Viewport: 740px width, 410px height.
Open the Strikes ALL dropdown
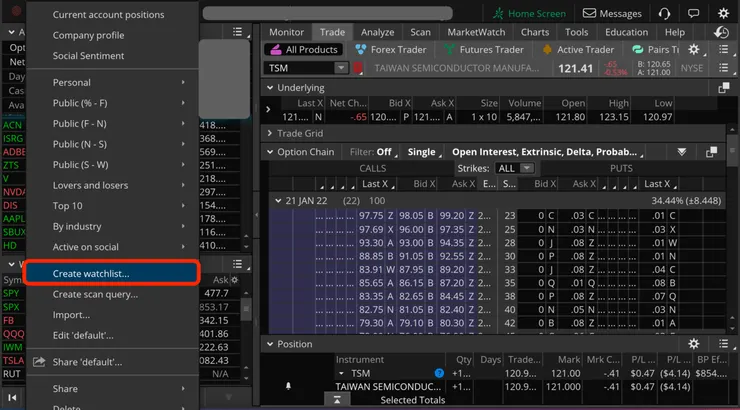coord(514,168)
